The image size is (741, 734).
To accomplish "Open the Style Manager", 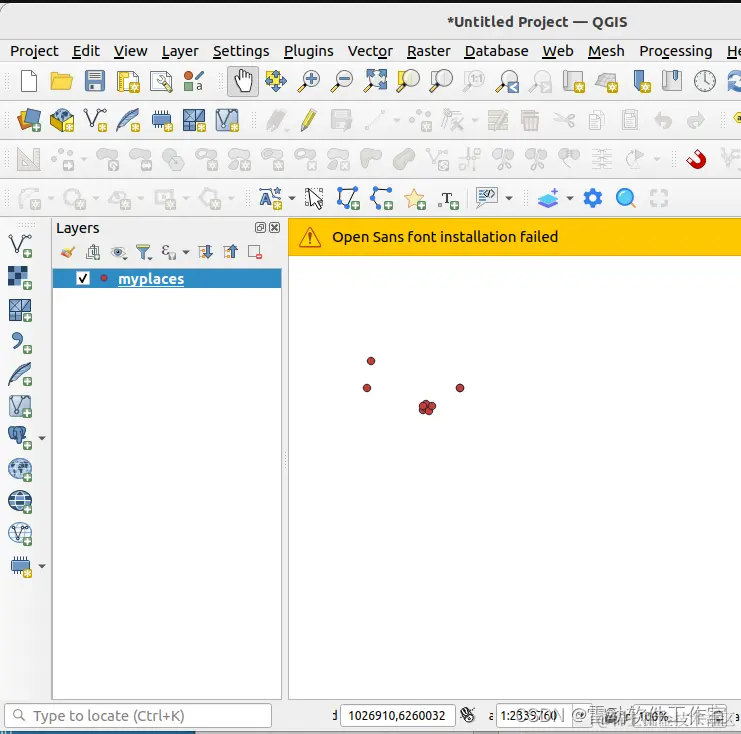I will [x=194, y=81].
